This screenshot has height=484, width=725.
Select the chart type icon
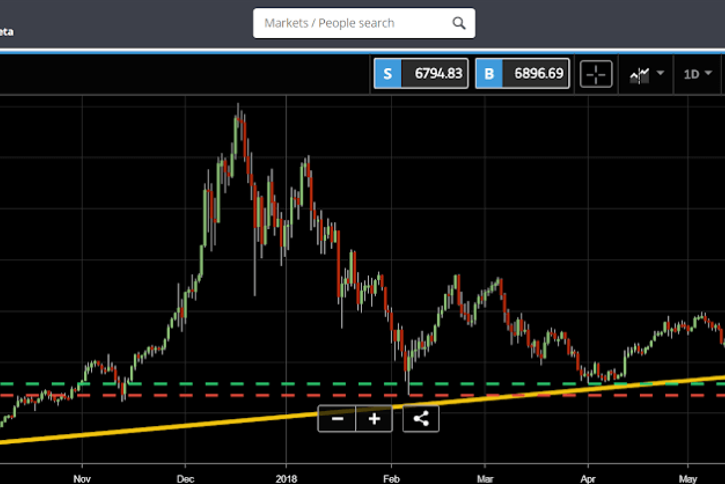point(639,74)
